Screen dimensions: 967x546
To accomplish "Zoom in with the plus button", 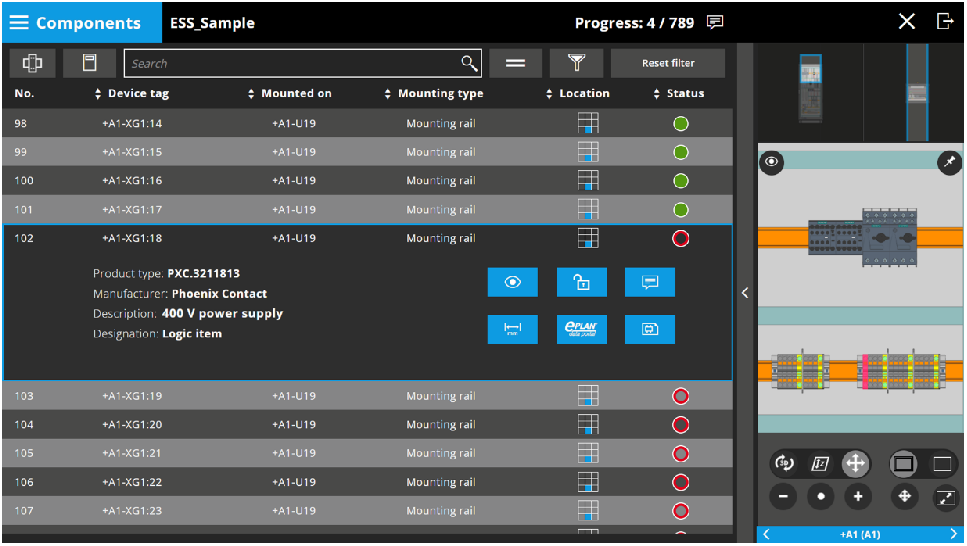I will coord(856,496).
